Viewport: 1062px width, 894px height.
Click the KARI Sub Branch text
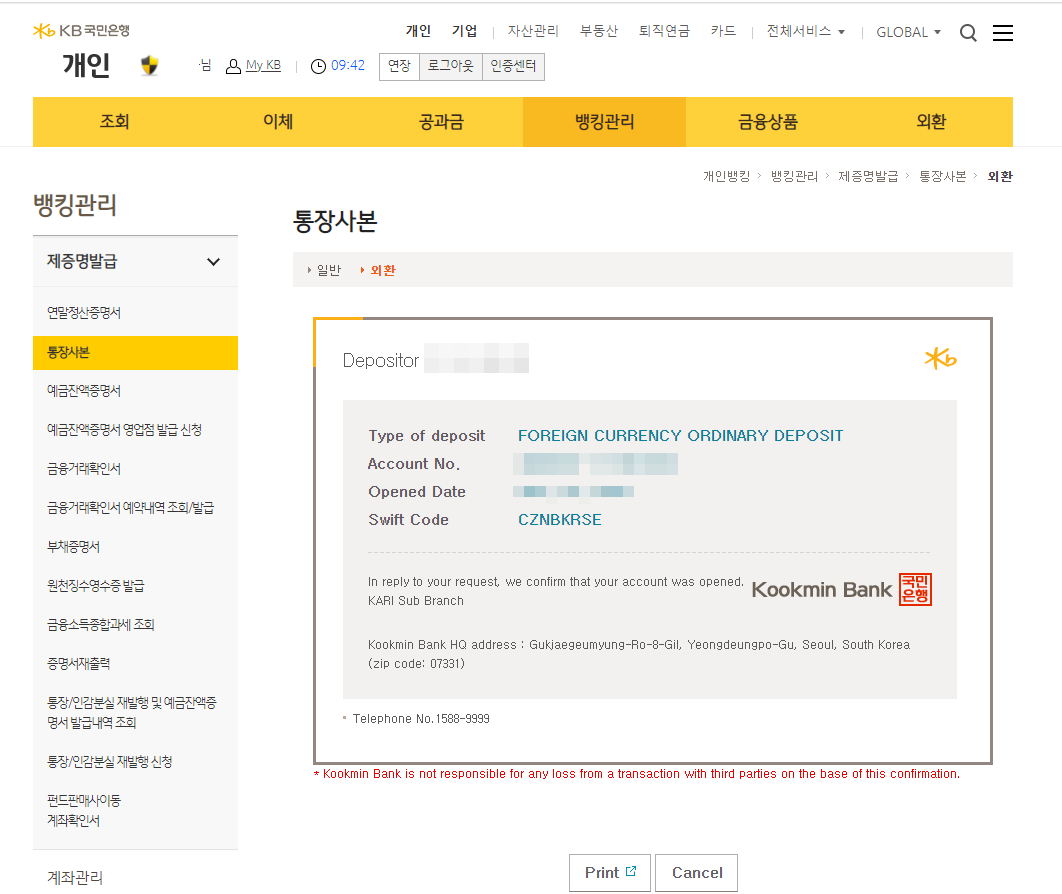click(x=416, y=601)
